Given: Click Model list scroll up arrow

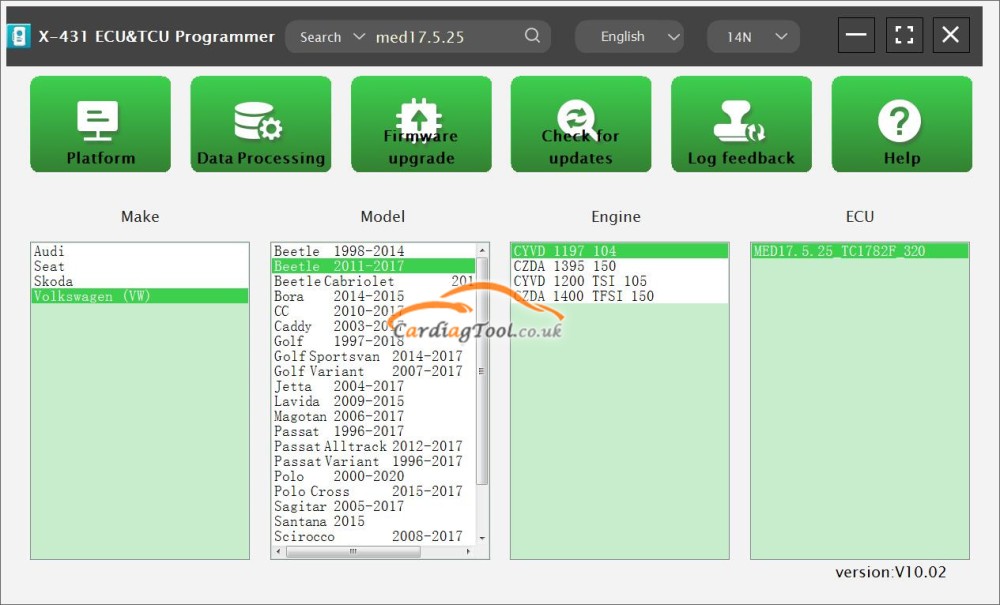Looking at the screenshot, I should point(482,250).
